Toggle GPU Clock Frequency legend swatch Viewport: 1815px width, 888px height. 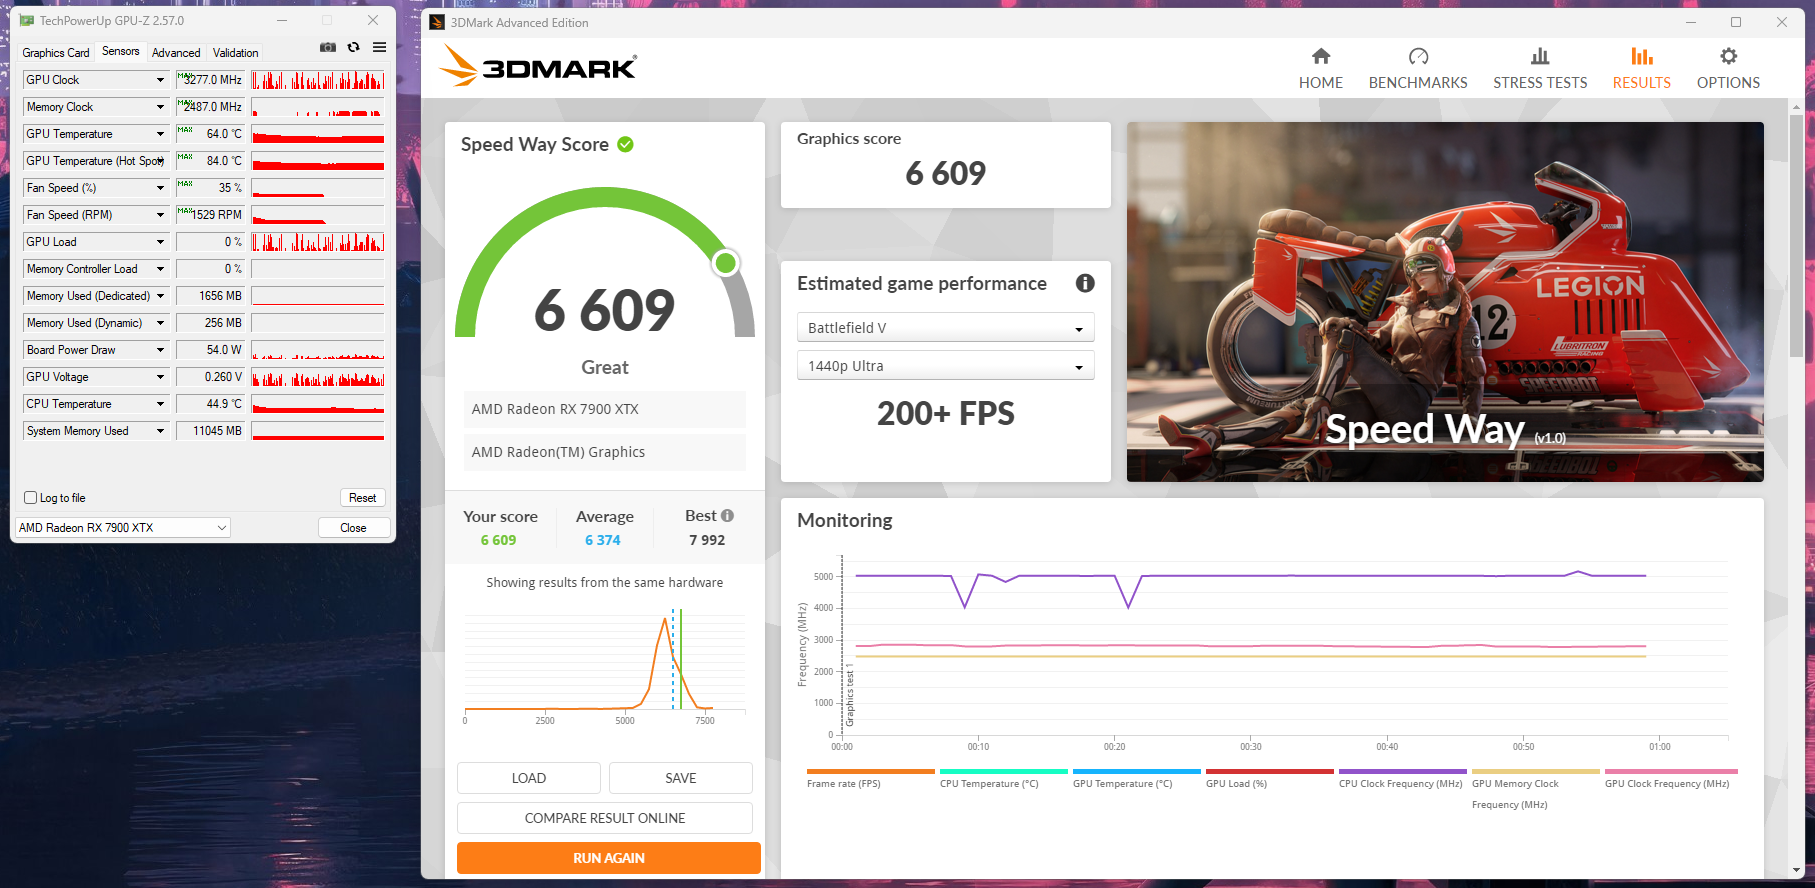tap(1670, 772)
